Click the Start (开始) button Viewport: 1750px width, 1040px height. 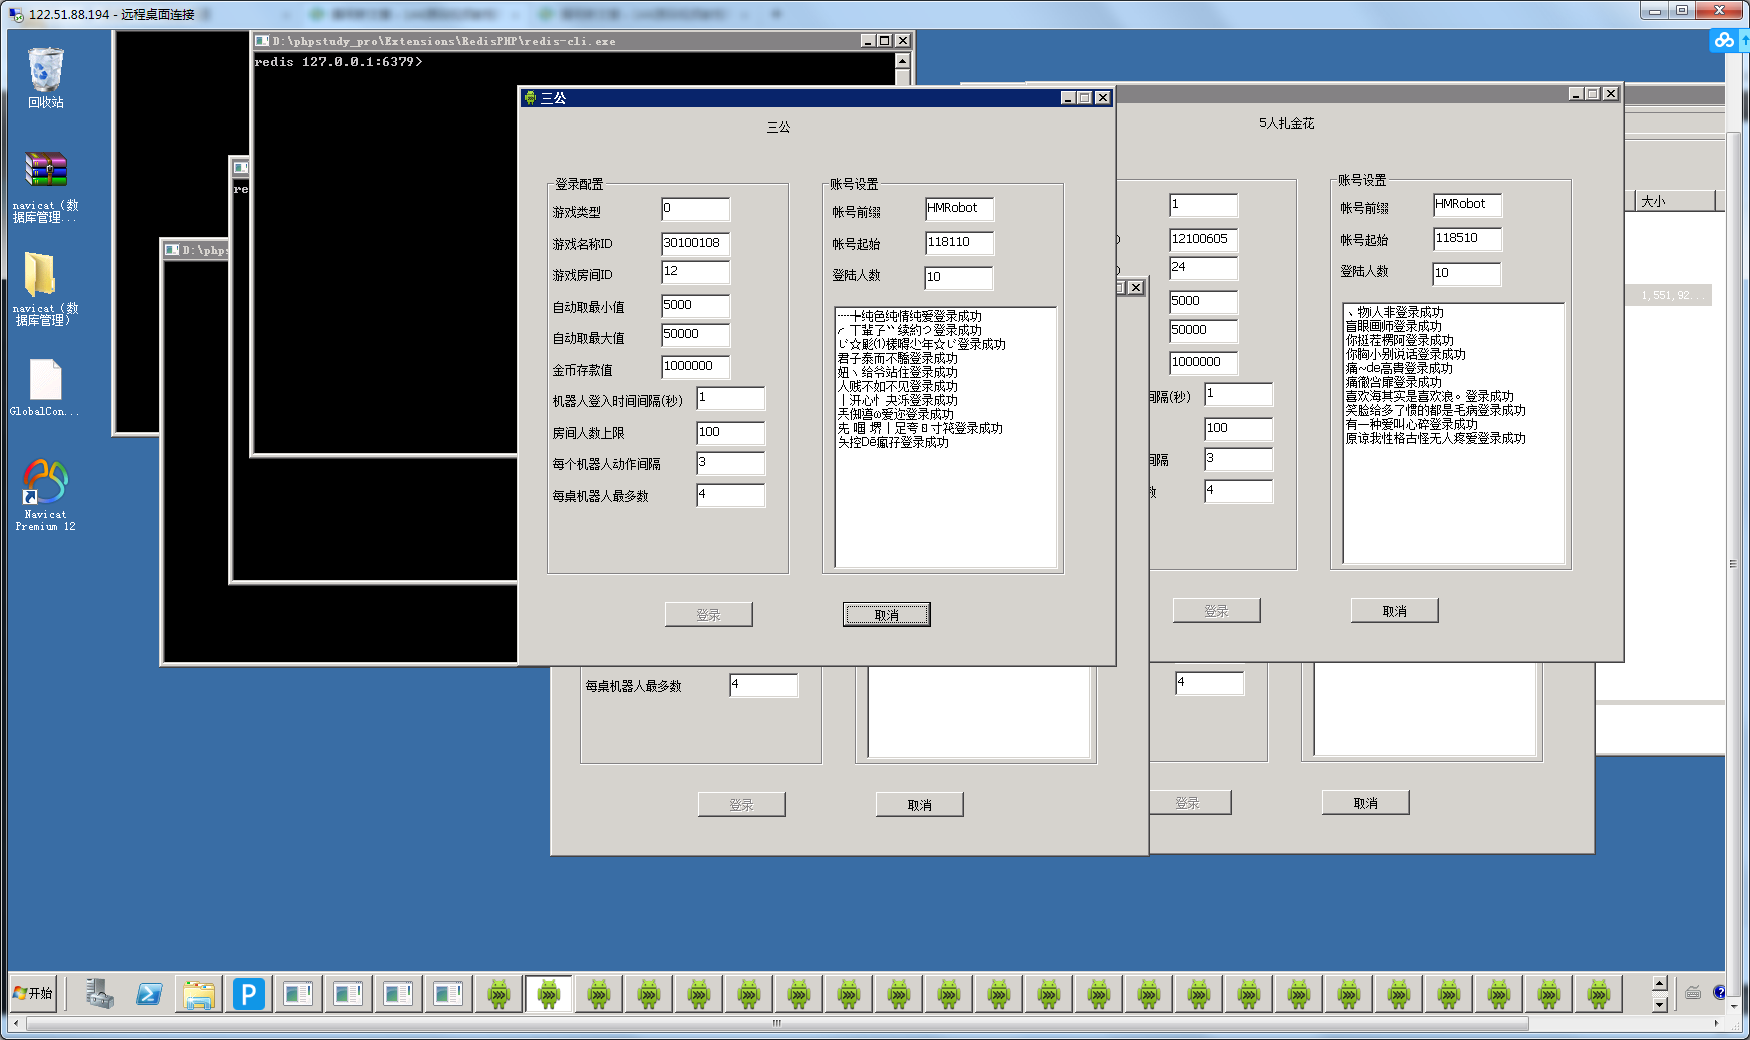pos(33,993)
